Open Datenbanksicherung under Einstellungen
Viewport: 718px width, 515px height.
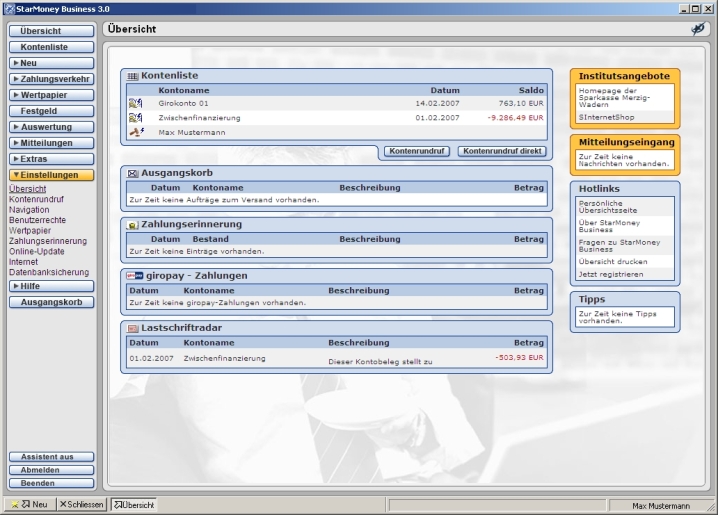49,272
